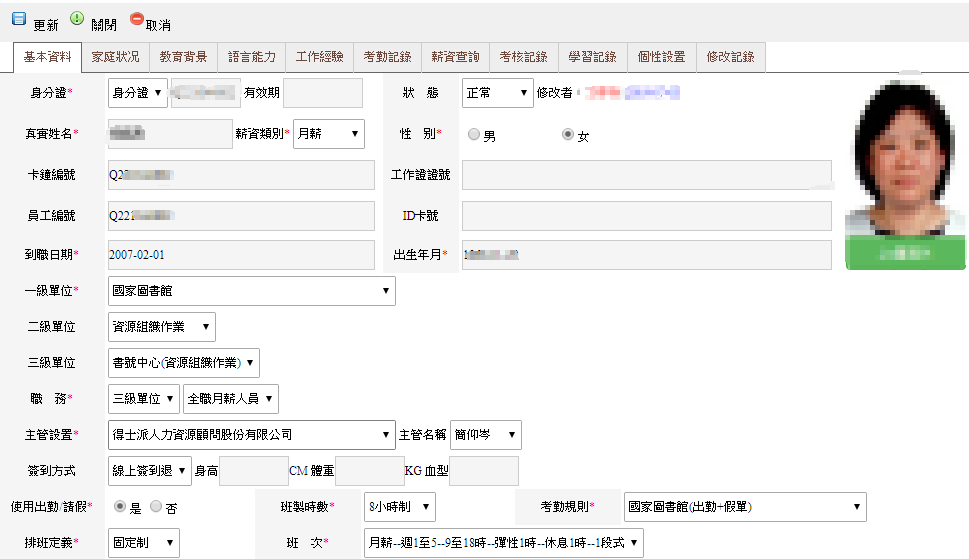Open the 狀態 正常 dropdown
The width and height of the screenshot is (969, 559).
tap(497, 93)
